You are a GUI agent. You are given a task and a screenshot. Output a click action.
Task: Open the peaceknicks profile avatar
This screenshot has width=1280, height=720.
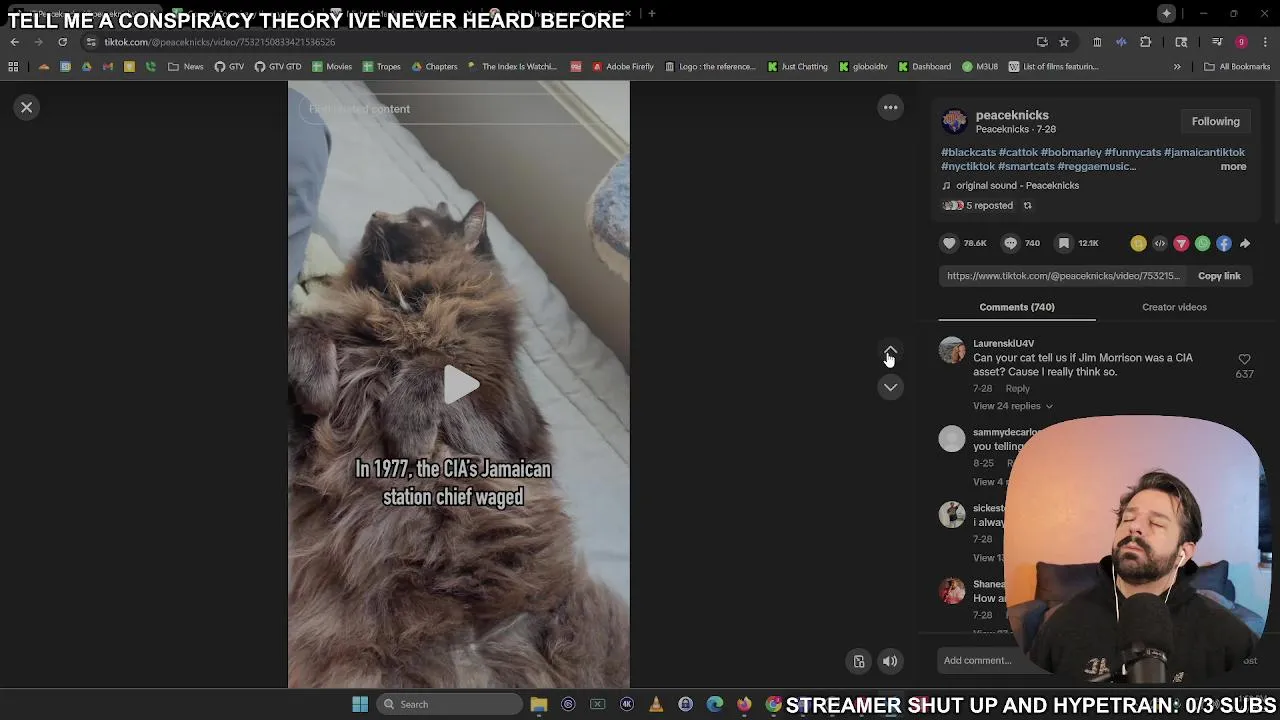point(955,122)
